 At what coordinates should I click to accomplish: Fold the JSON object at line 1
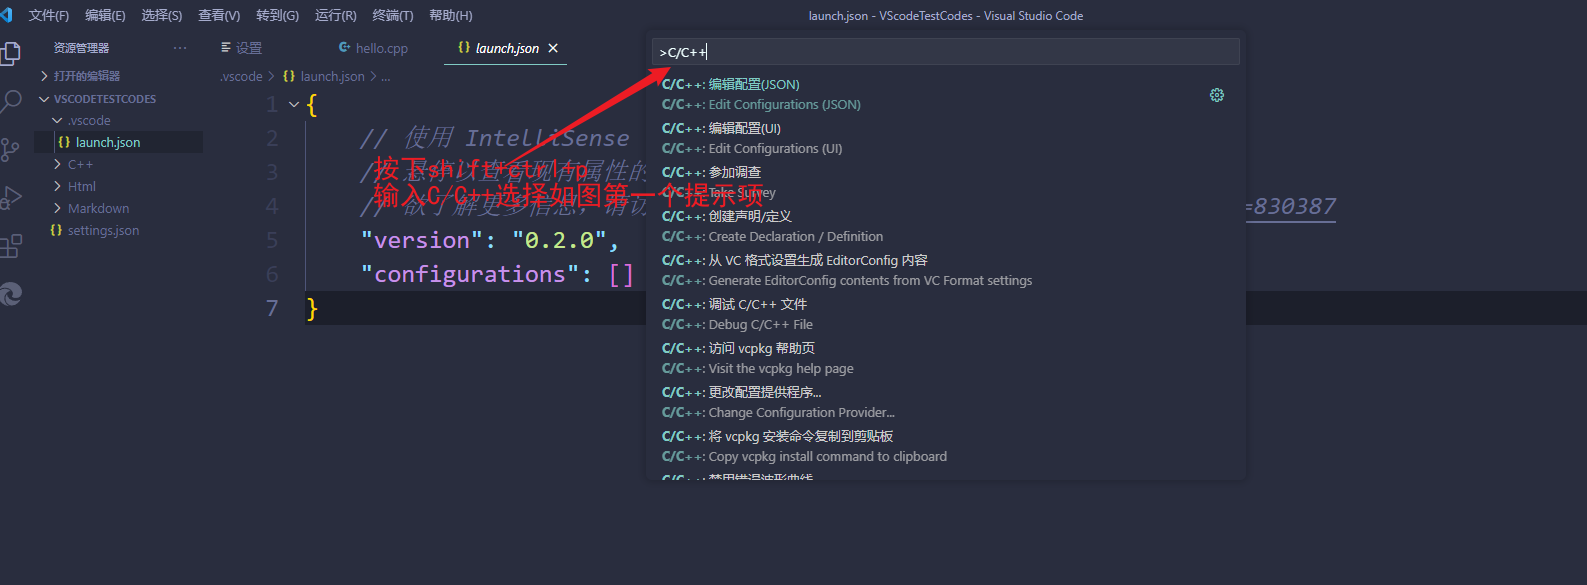(294, 104)
